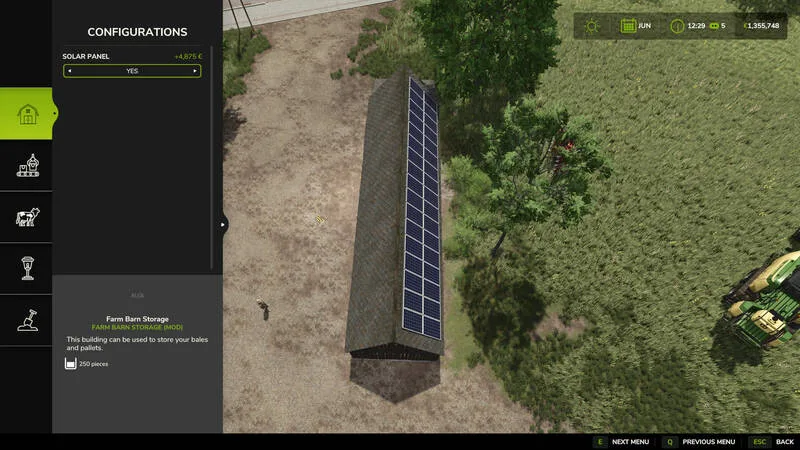The image size is (800, 450).
Task: Click the Configurations heading
Action: point(137,32)
